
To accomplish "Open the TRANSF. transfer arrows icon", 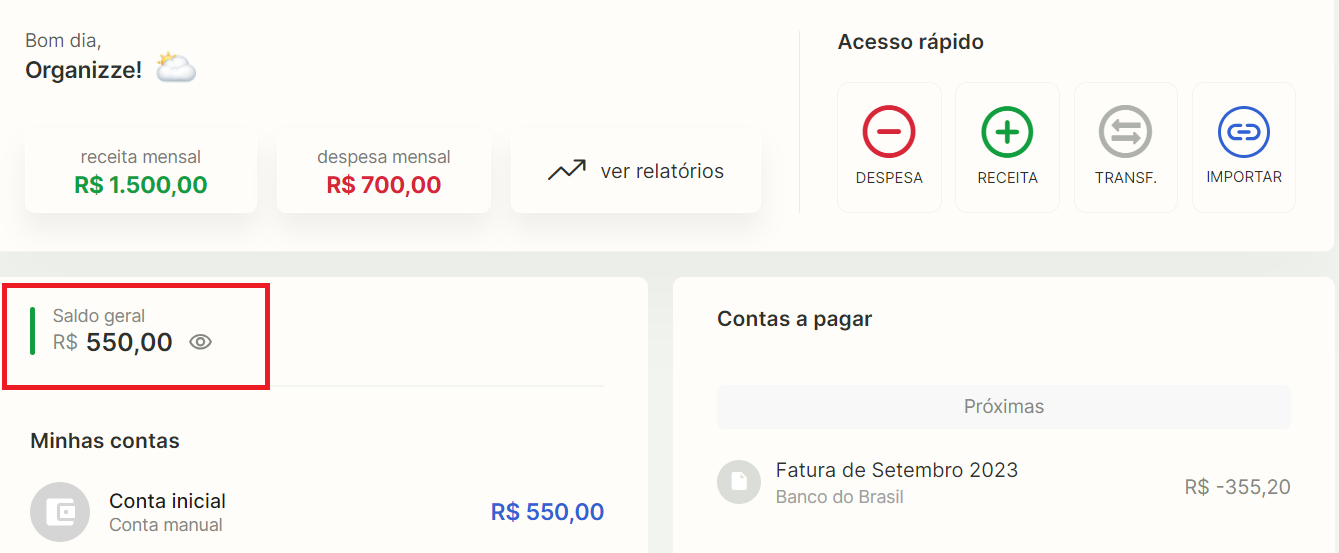I will click(1125, 131).
